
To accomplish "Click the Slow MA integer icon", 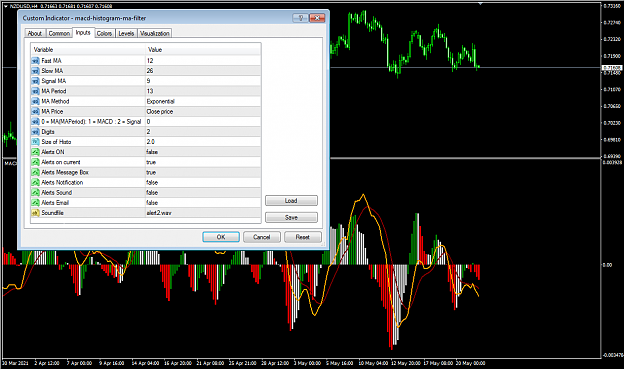I will click(35, 71).
